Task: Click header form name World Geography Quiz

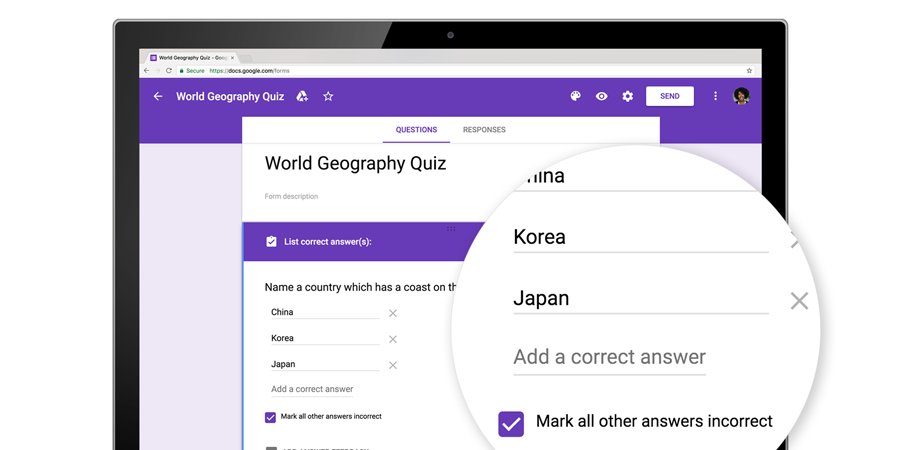Action: [230, 96]
